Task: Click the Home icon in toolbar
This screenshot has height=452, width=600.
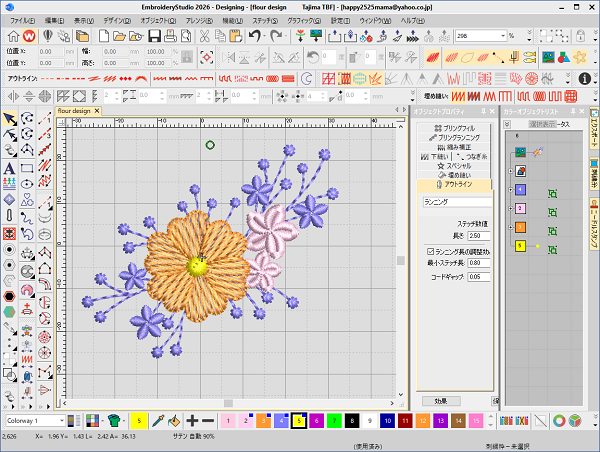Action: 13,36
